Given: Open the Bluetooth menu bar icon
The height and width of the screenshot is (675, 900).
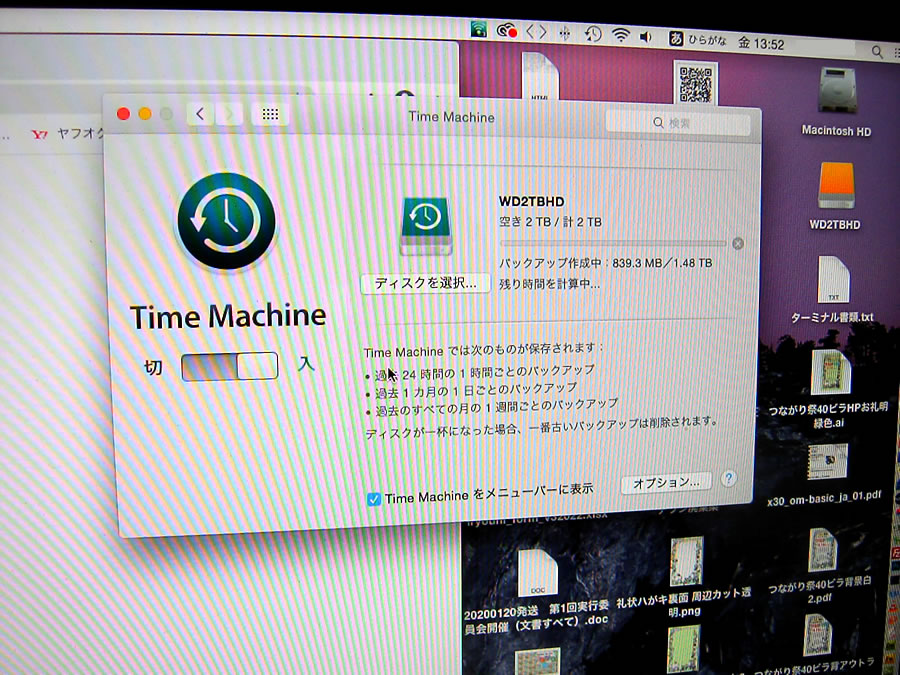Looking at the screenshot, I should point(565,33).
